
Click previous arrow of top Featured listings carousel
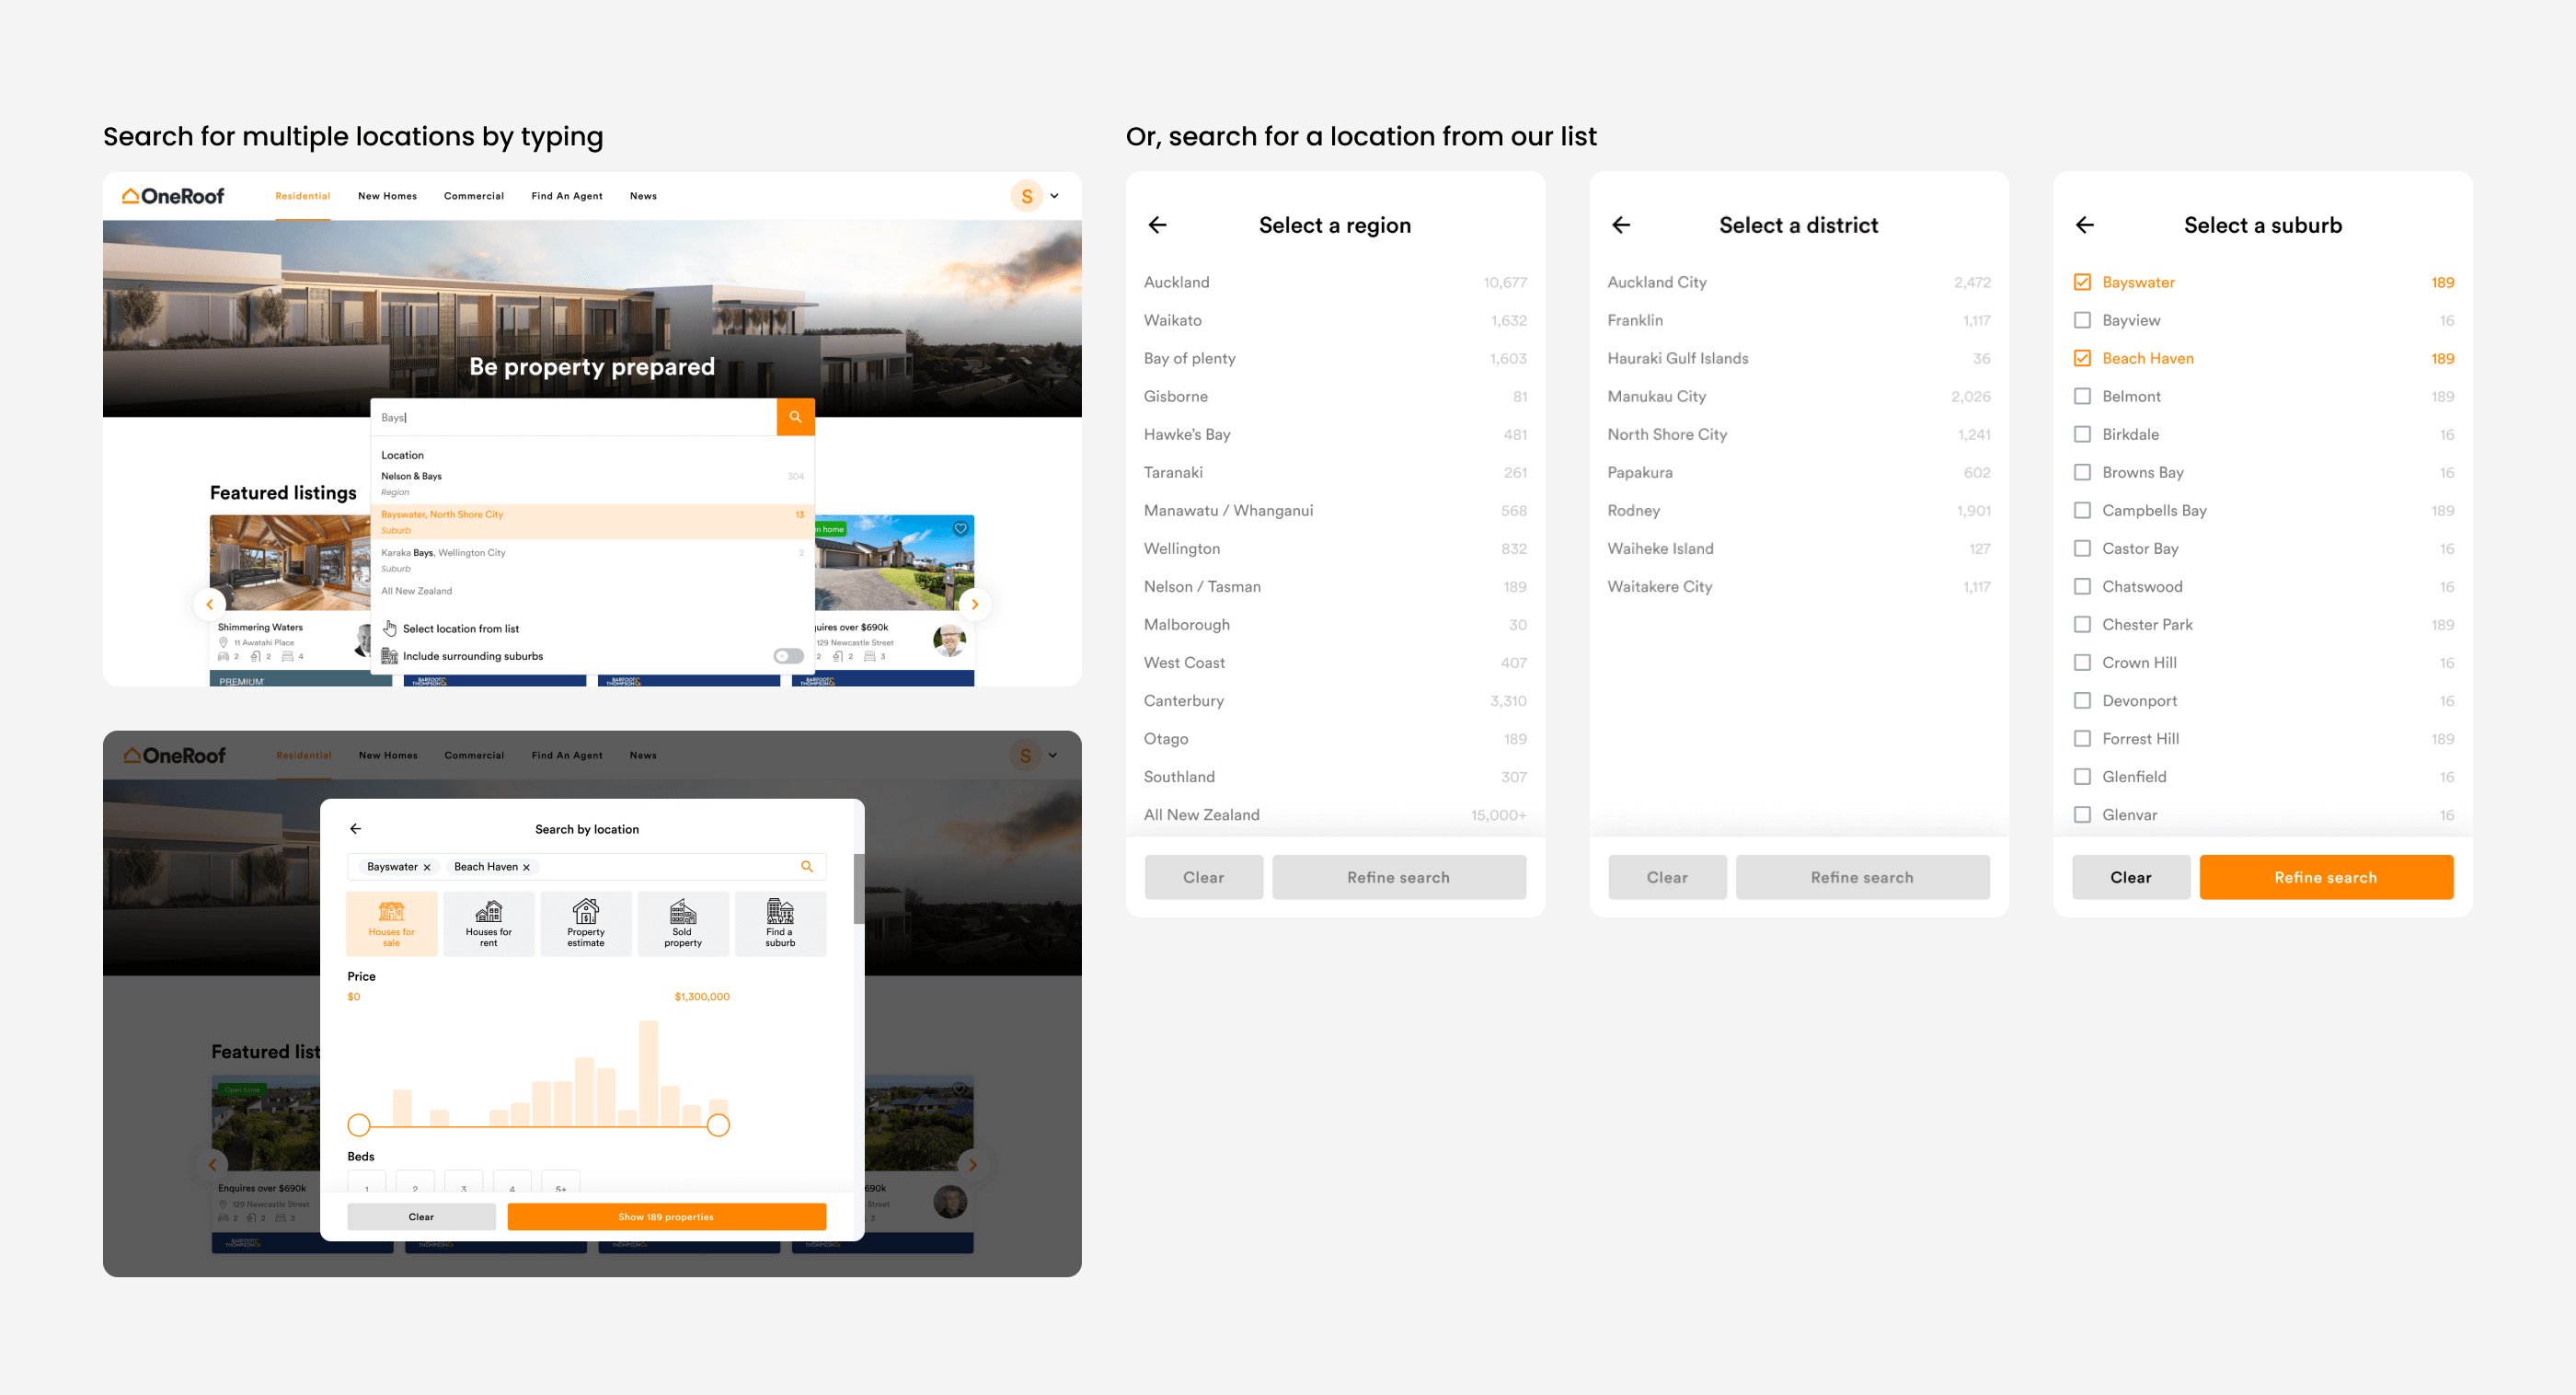point(209,604)
